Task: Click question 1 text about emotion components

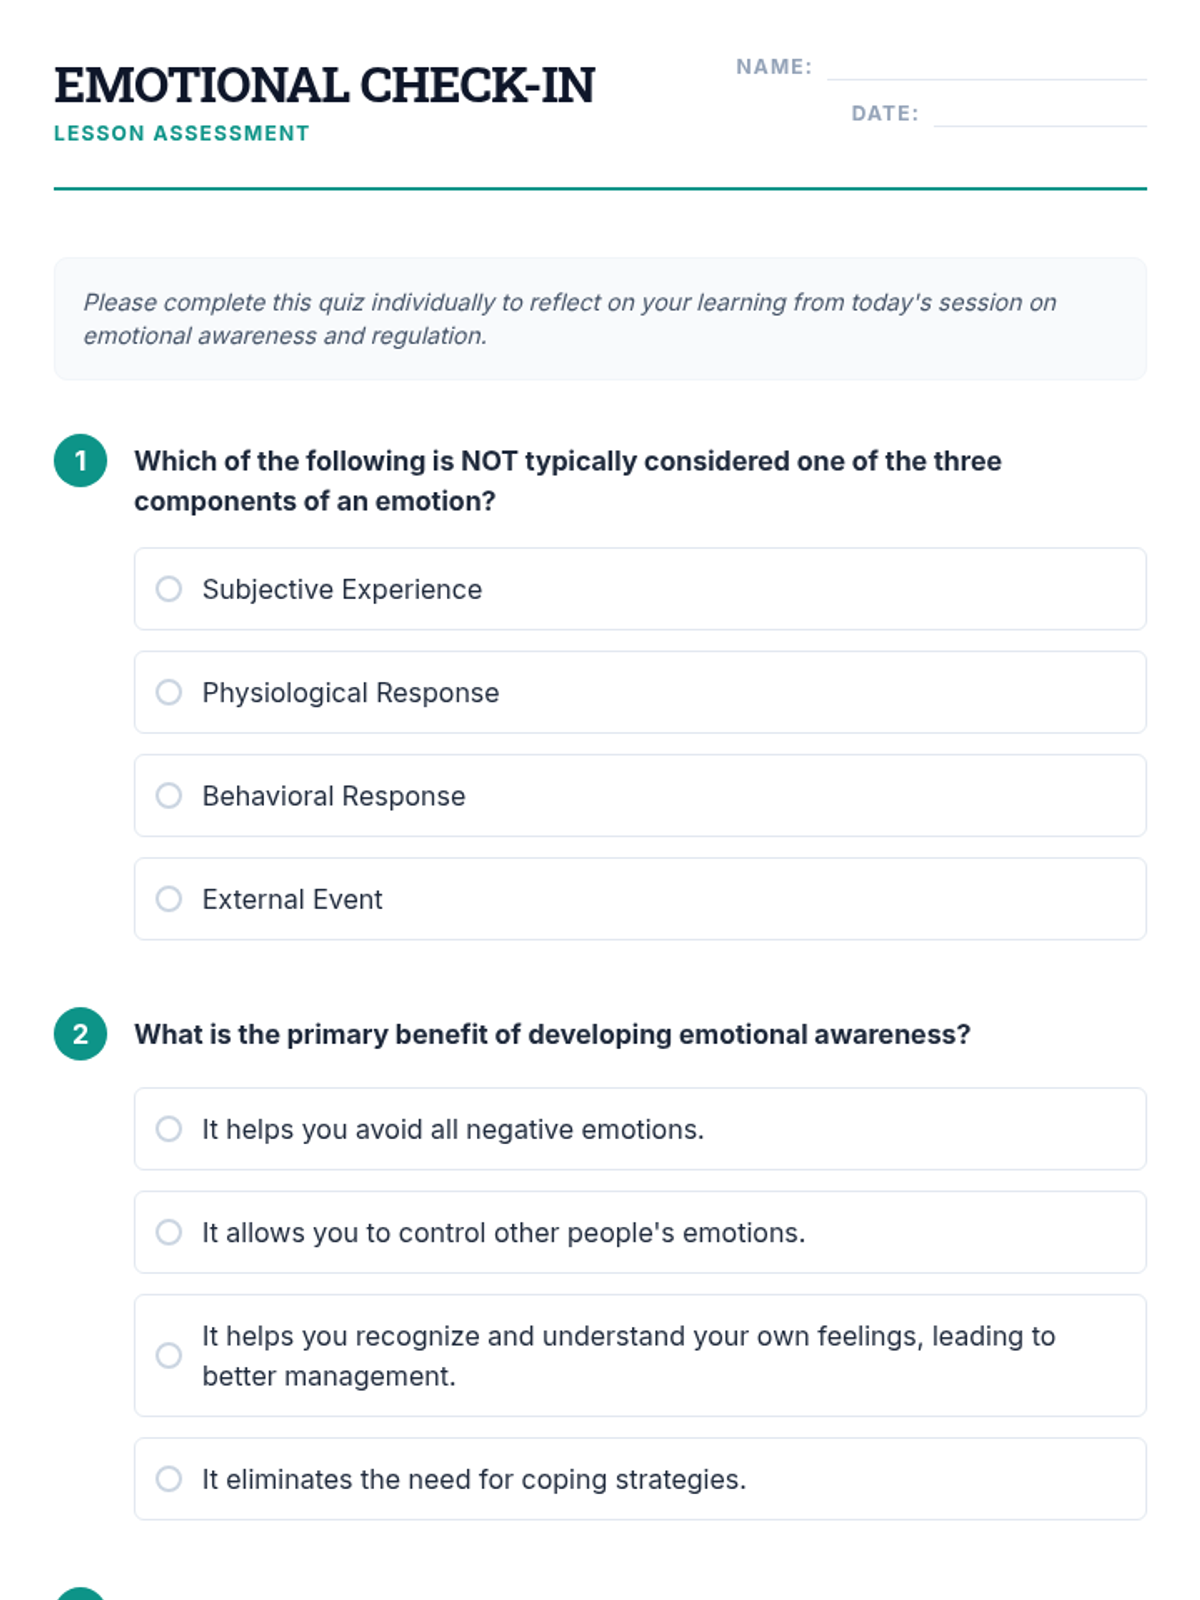Action: [x=568, y=481]
